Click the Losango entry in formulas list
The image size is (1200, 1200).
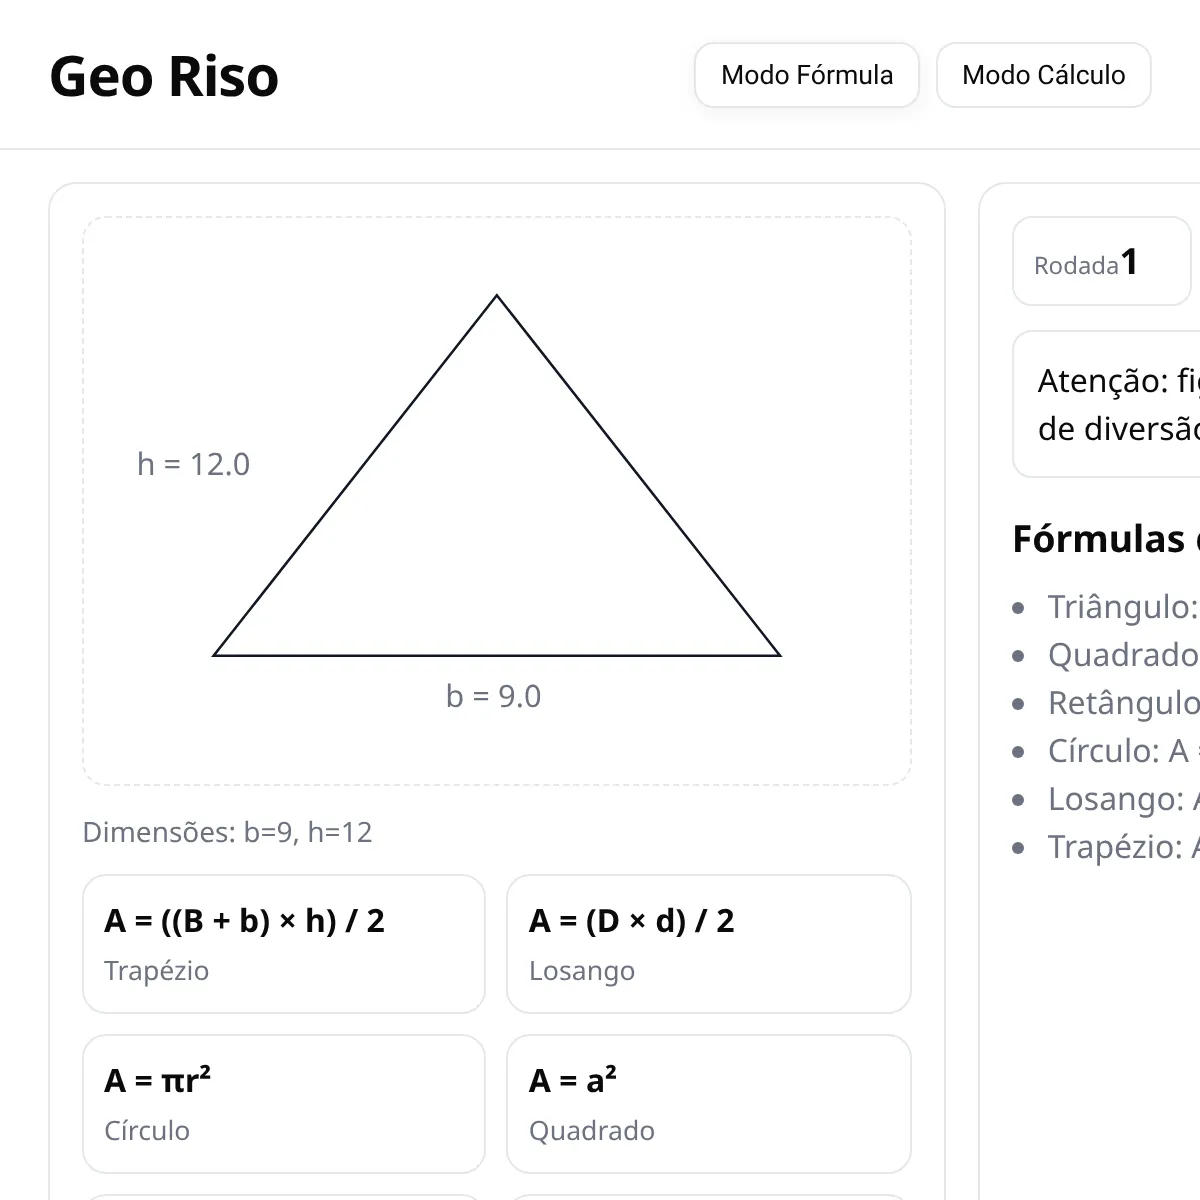click(x=1123, y=799)
